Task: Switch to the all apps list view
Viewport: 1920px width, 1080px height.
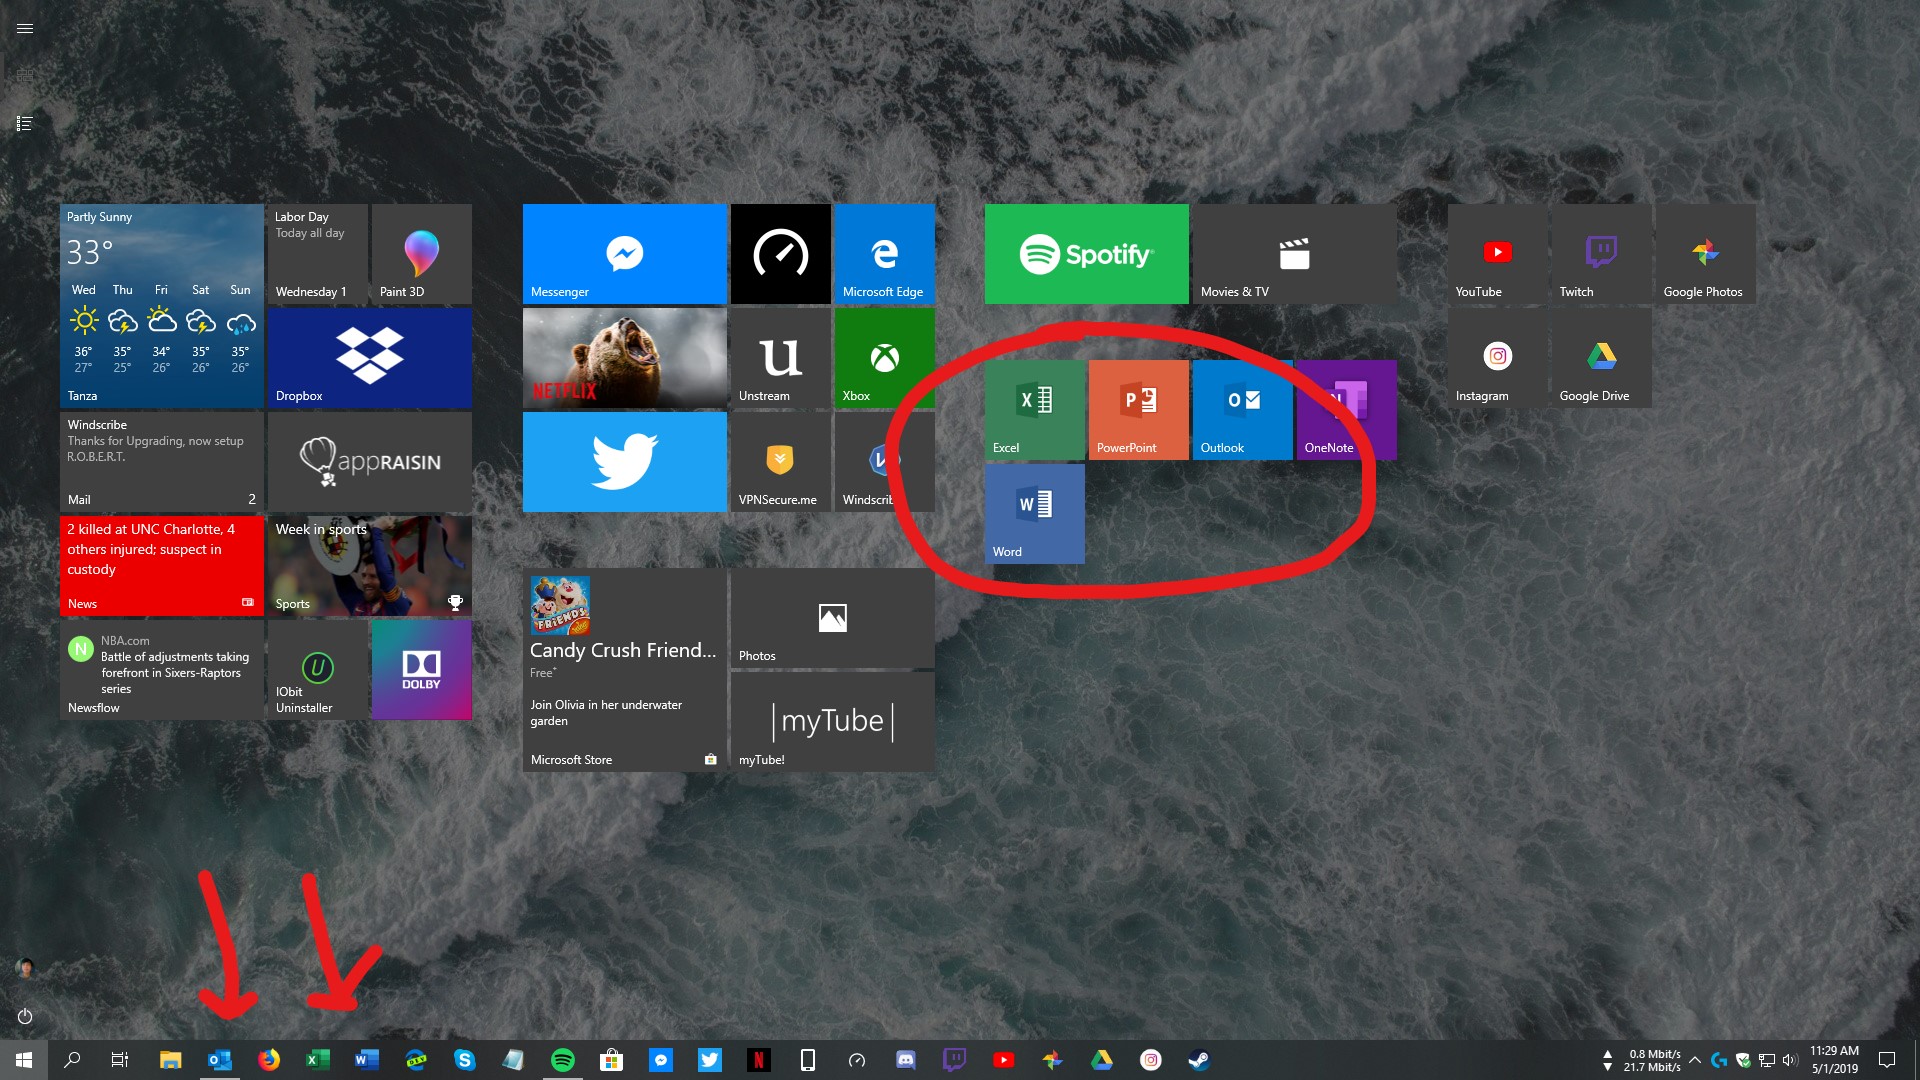Action: [x=25, y=122]
